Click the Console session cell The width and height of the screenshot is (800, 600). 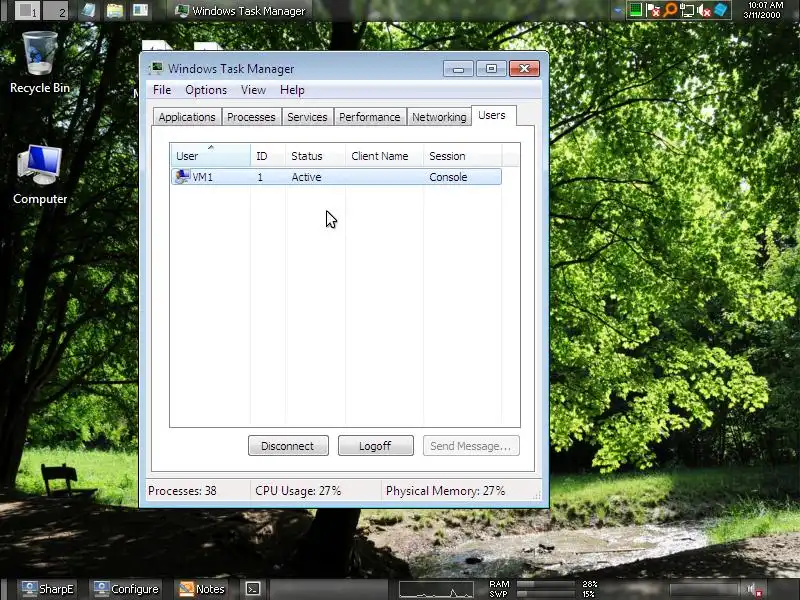click(x=448, y=177)
